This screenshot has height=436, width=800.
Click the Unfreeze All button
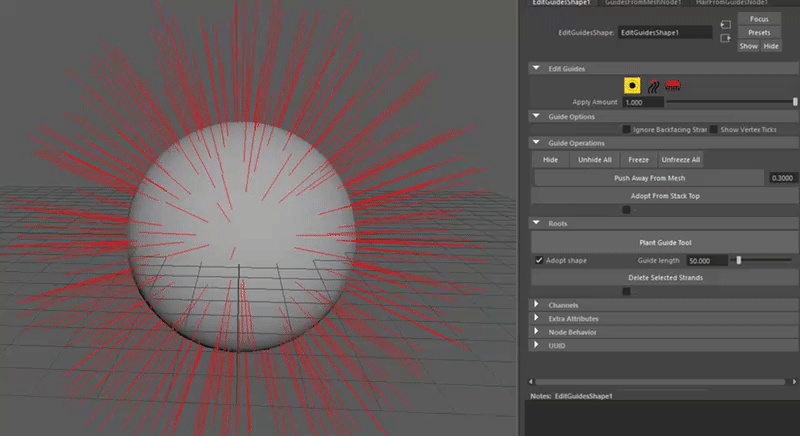click(x=681, y=160)
